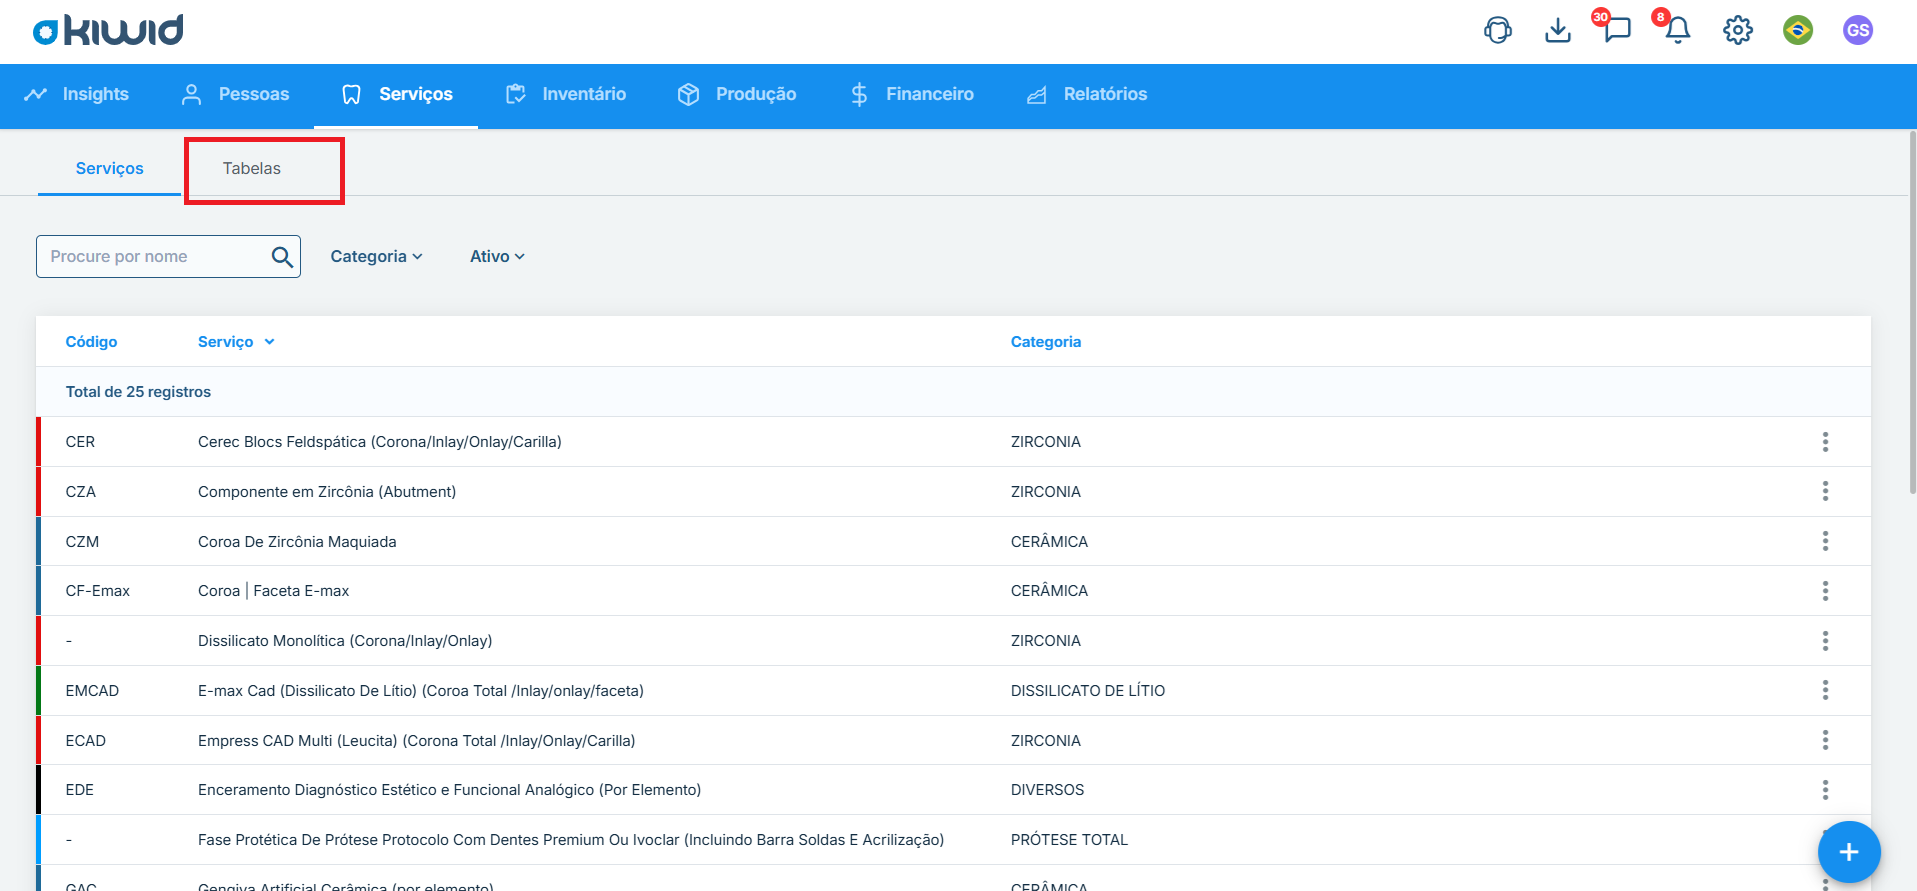Viewport: 1917px width, 891px height.
Task: Open the settings gear icon
Action: click(x=1738, y=30)
